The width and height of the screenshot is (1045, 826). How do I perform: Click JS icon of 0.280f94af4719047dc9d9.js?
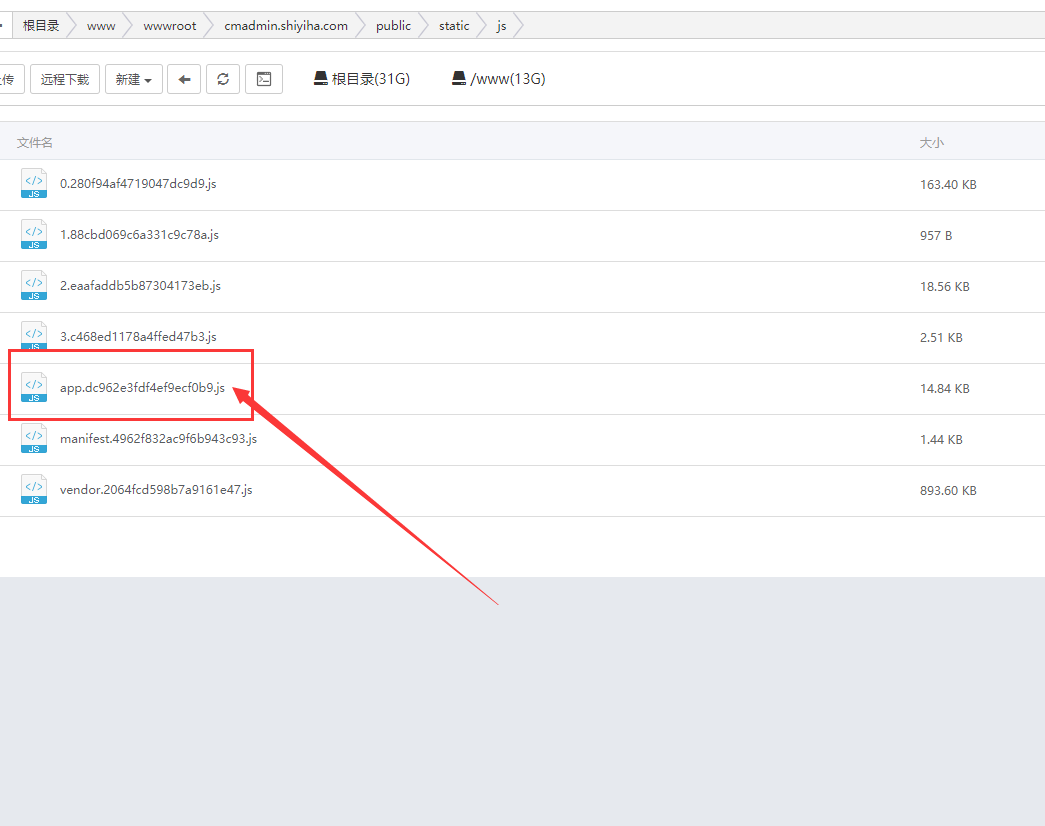click(34, 183)
